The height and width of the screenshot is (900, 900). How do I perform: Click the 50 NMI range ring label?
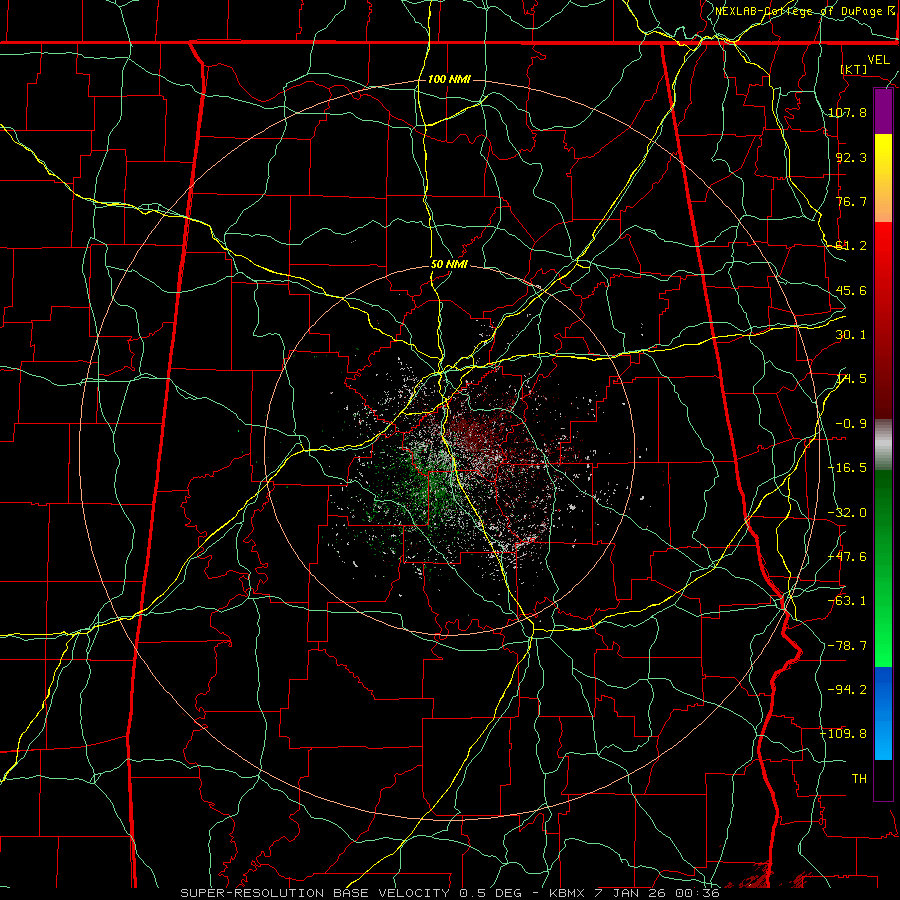click(x=449, y=265)
